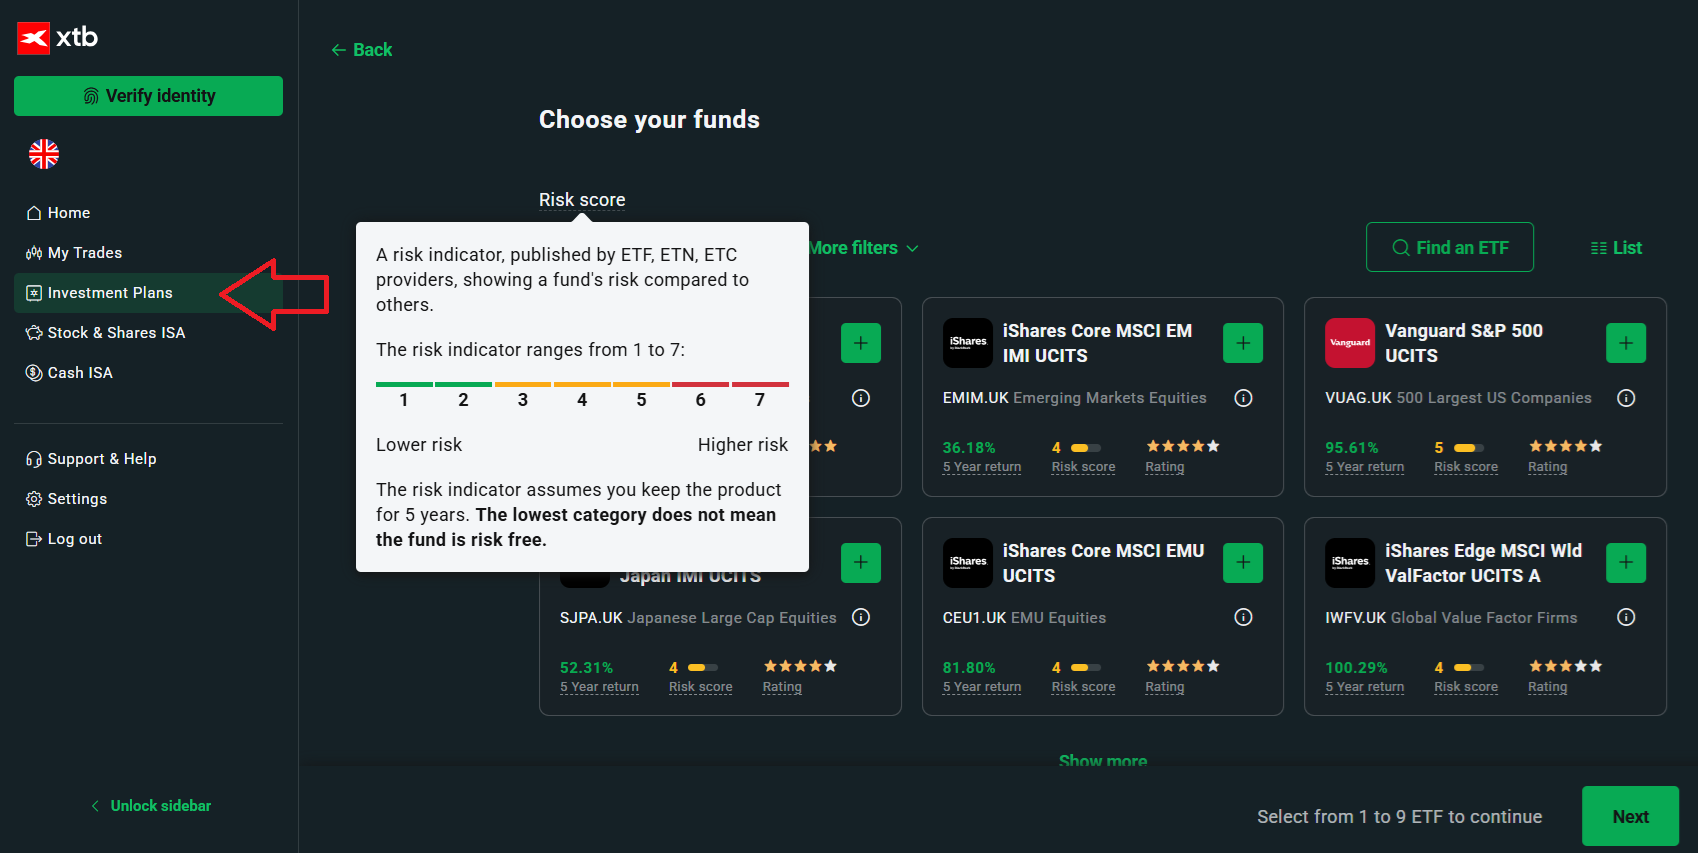
Task: Open info for SJPA.UK Japanese Large Cap
Action: coord(861,617)
